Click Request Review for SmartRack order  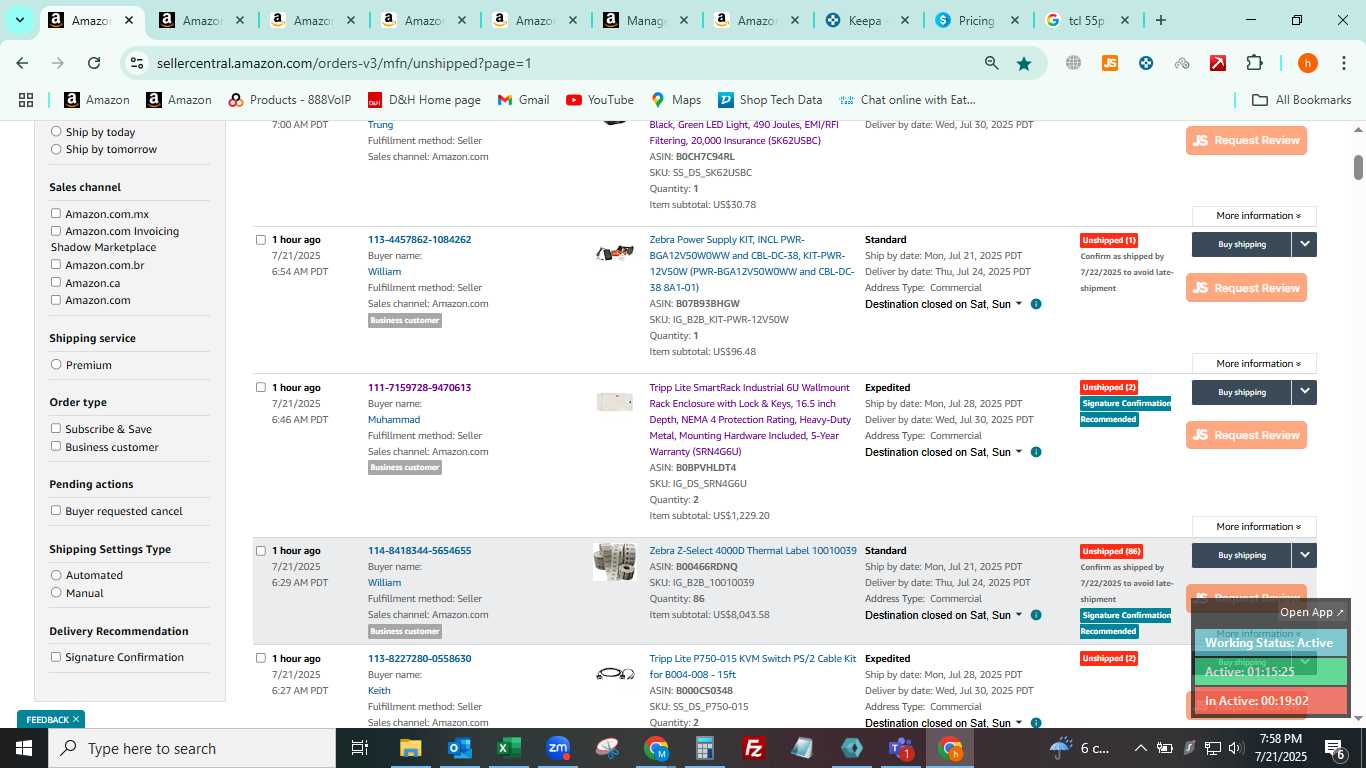coord(1246,435)
